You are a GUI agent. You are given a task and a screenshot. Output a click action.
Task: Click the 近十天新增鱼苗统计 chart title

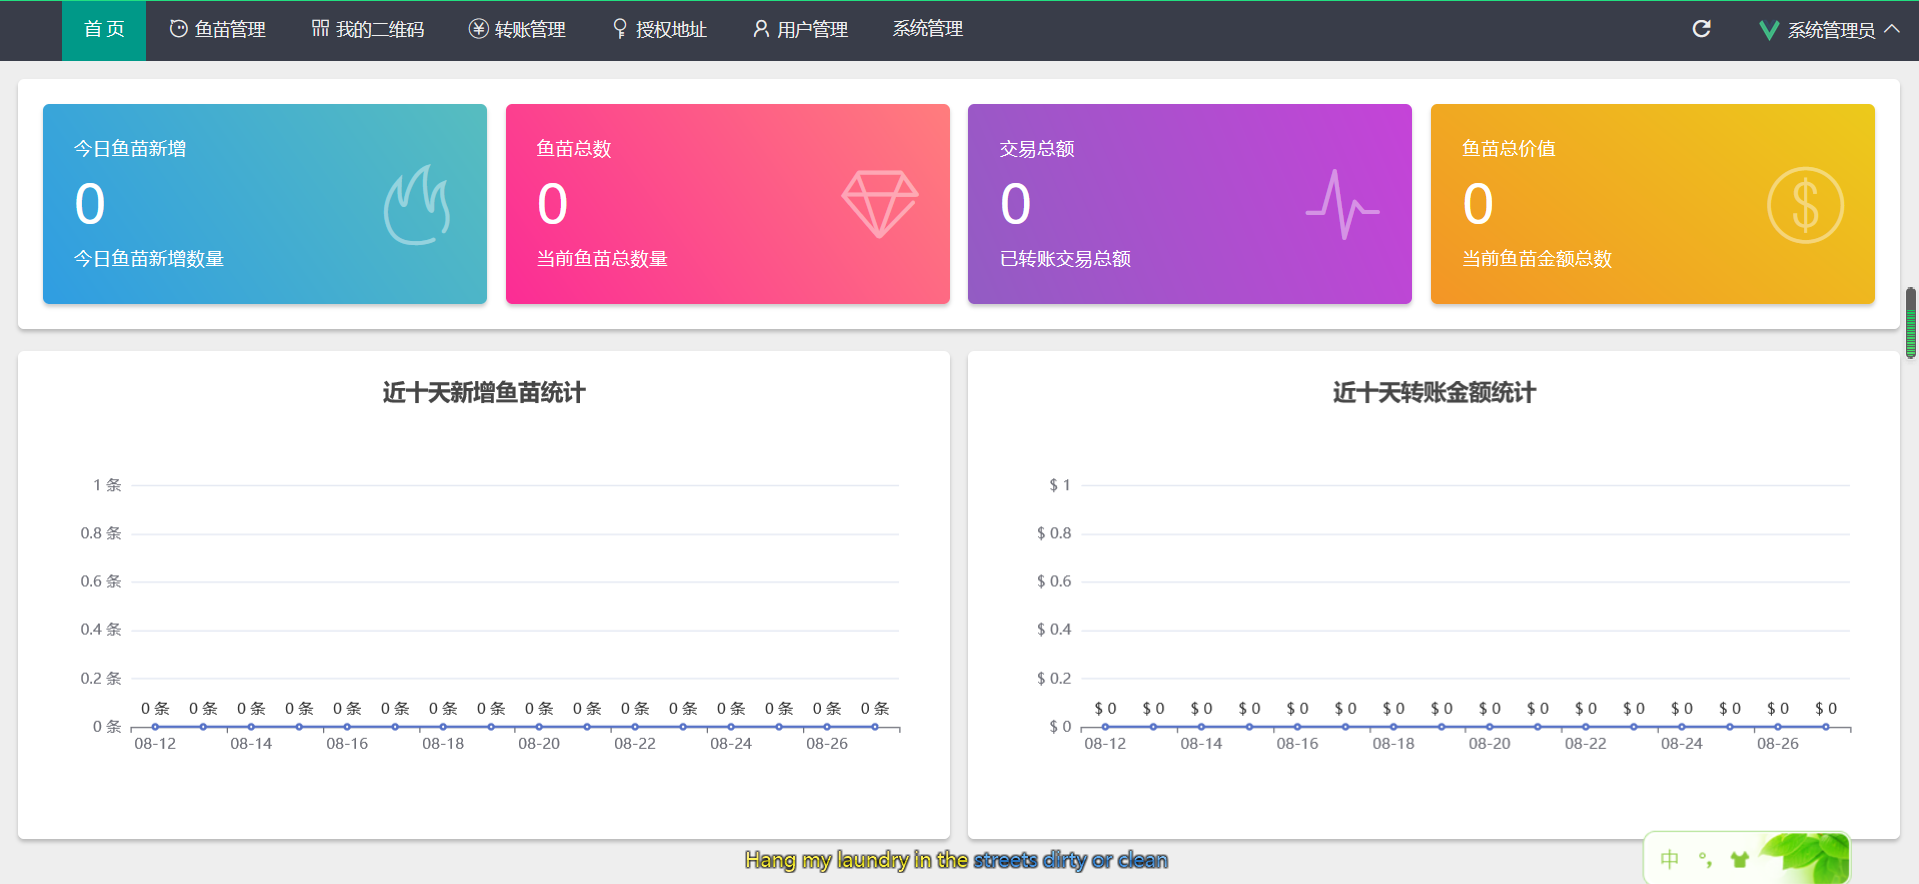(484, 393)
